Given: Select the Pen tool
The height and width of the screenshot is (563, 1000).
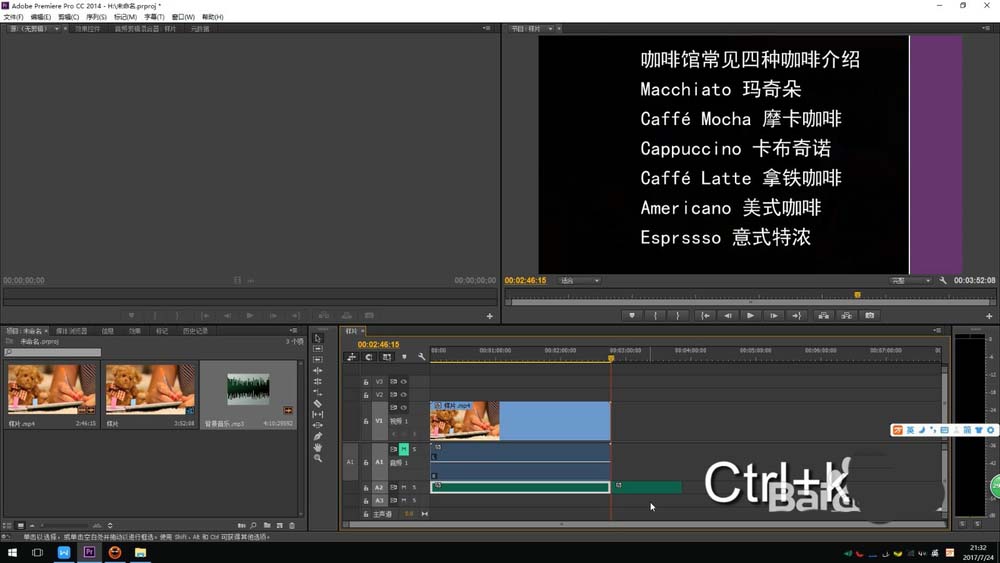Looking at the screenshot, I should 318,436.
